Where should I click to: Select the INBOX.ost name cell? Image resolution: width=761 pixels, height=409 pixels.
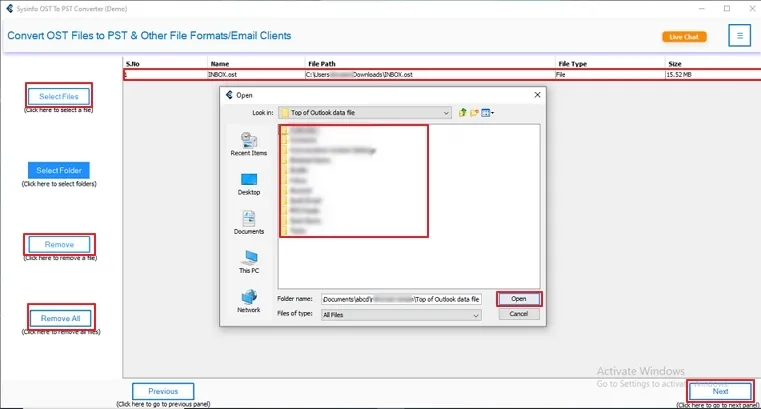256,75
